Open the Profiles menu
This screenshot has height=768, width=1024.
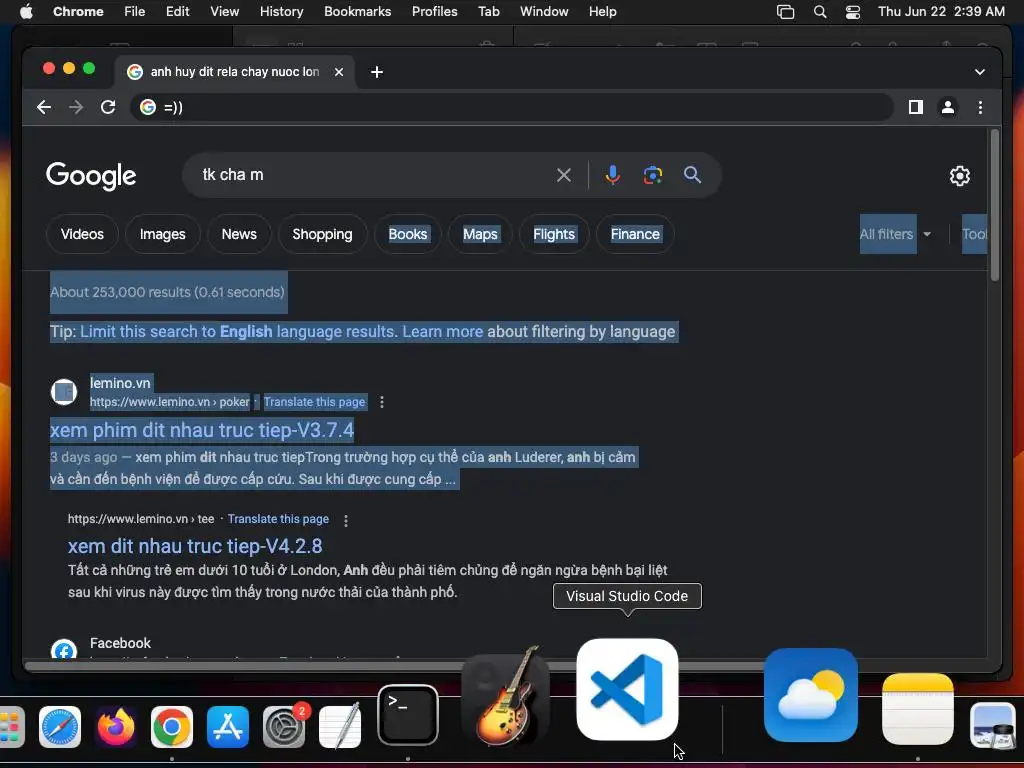tap(434, 12)
